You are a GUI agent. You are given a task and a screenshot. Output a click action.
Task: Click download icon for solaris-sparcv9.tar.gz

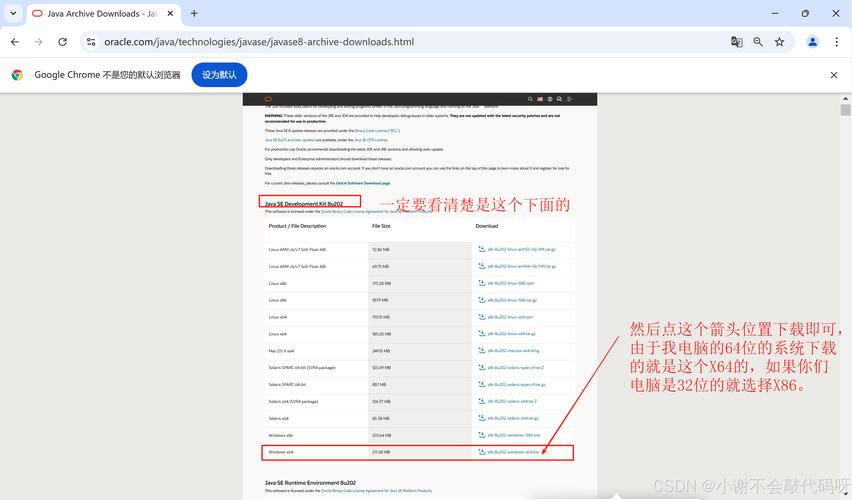pyautogui.click(x=481, y=384)
